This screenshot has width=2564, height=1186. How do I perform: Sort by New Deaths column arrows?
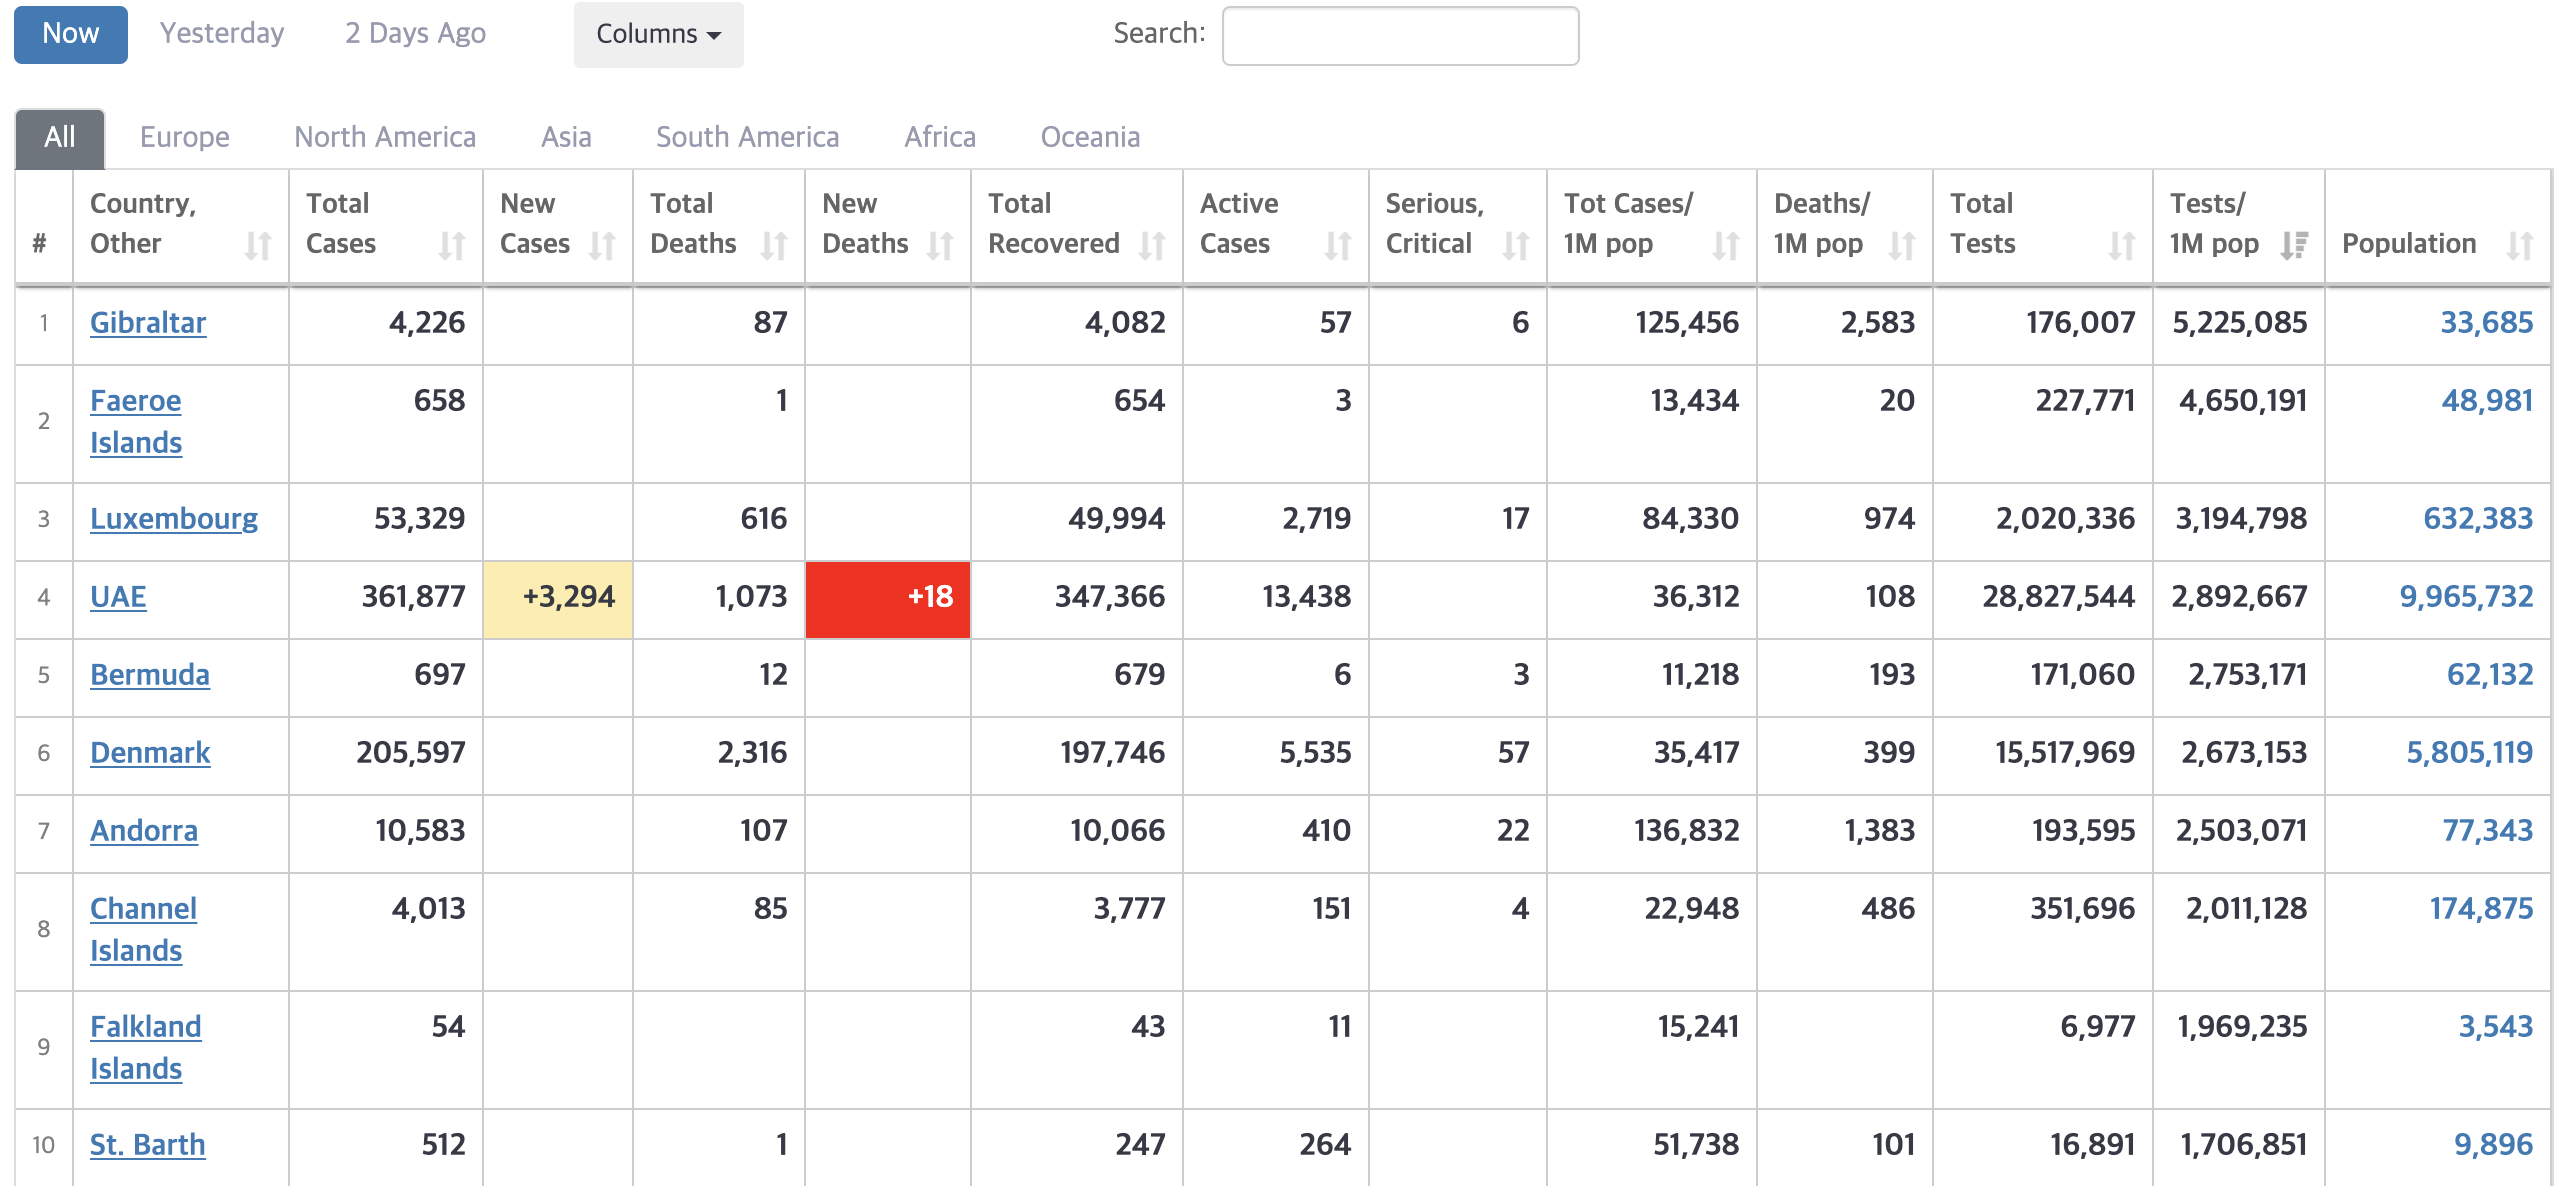(x=939, y=245)
